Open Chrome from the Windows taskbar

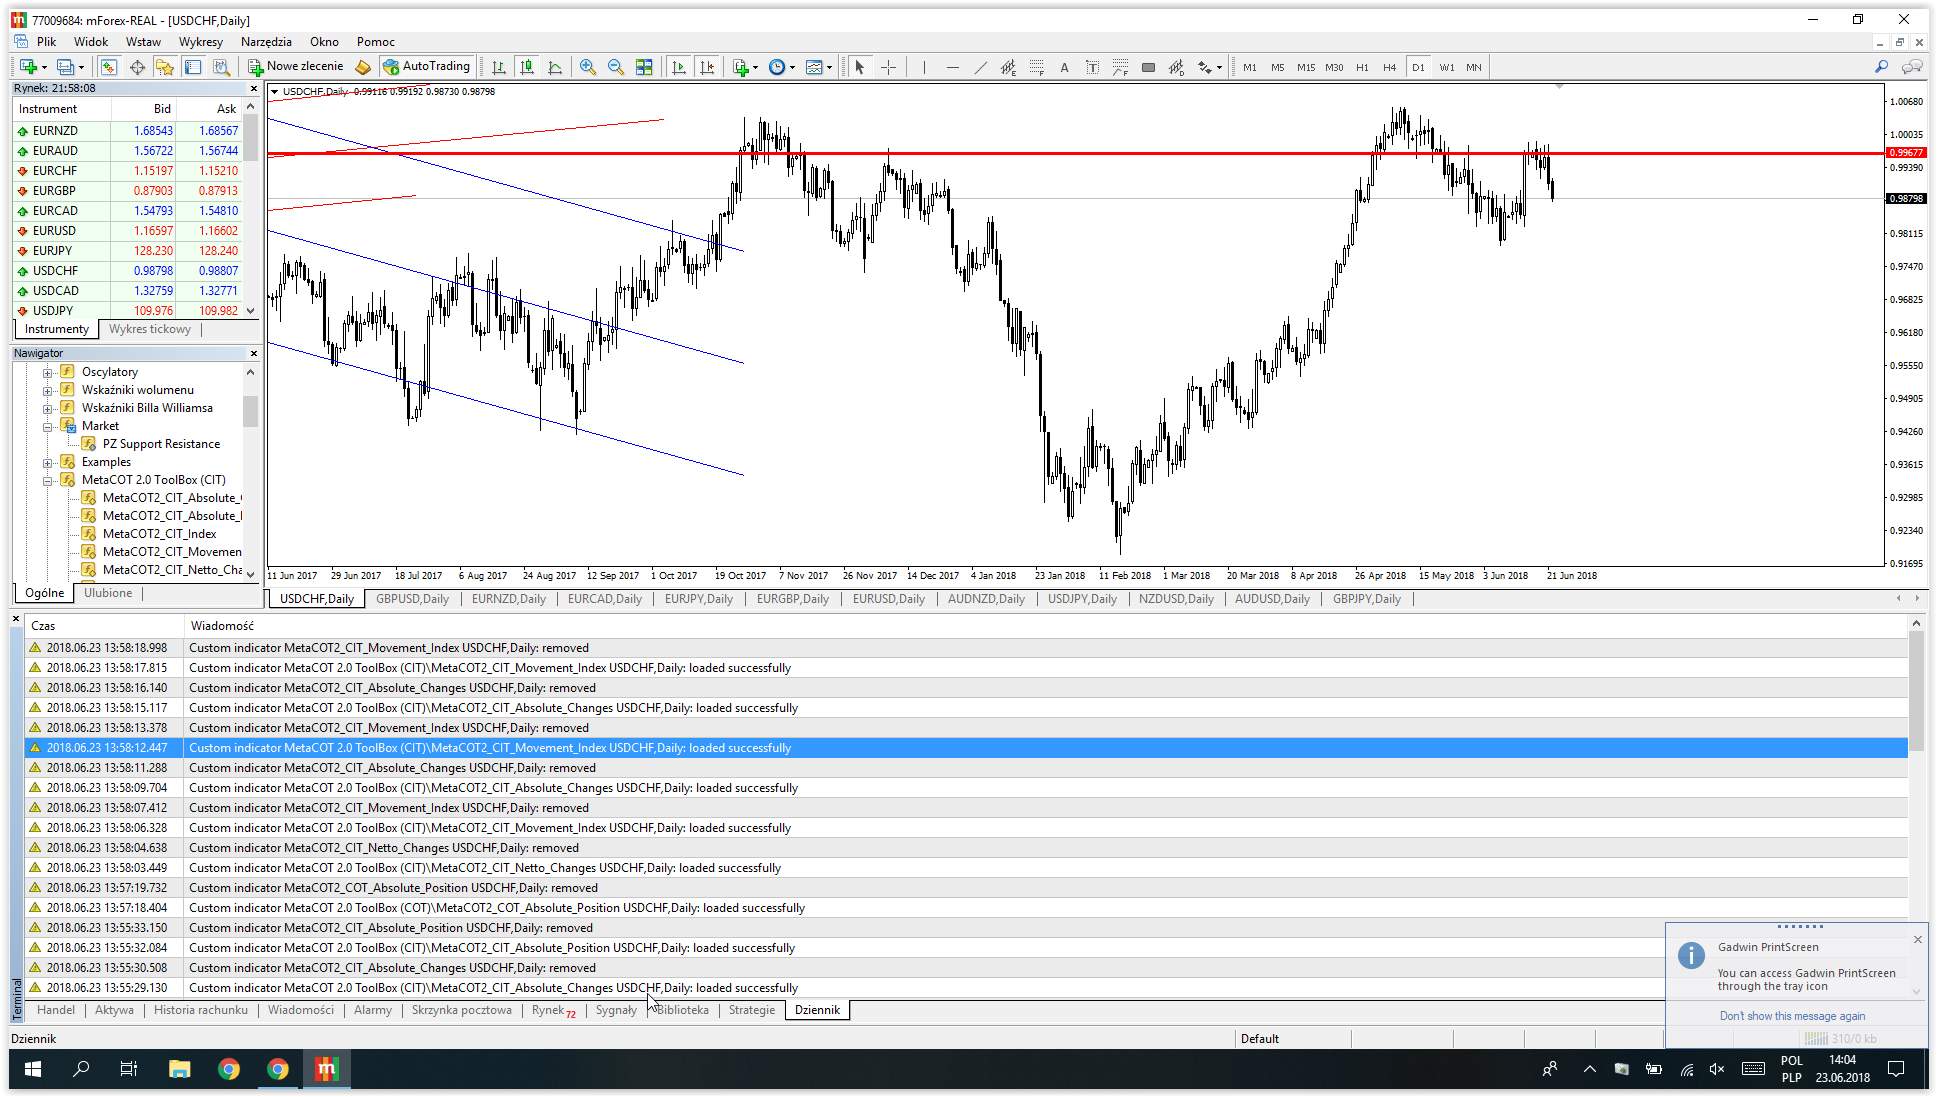229,1069
